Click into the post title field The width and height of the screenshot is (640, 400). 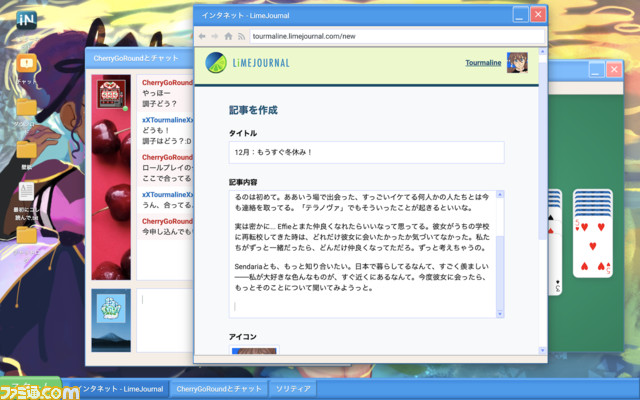(367, 152)
